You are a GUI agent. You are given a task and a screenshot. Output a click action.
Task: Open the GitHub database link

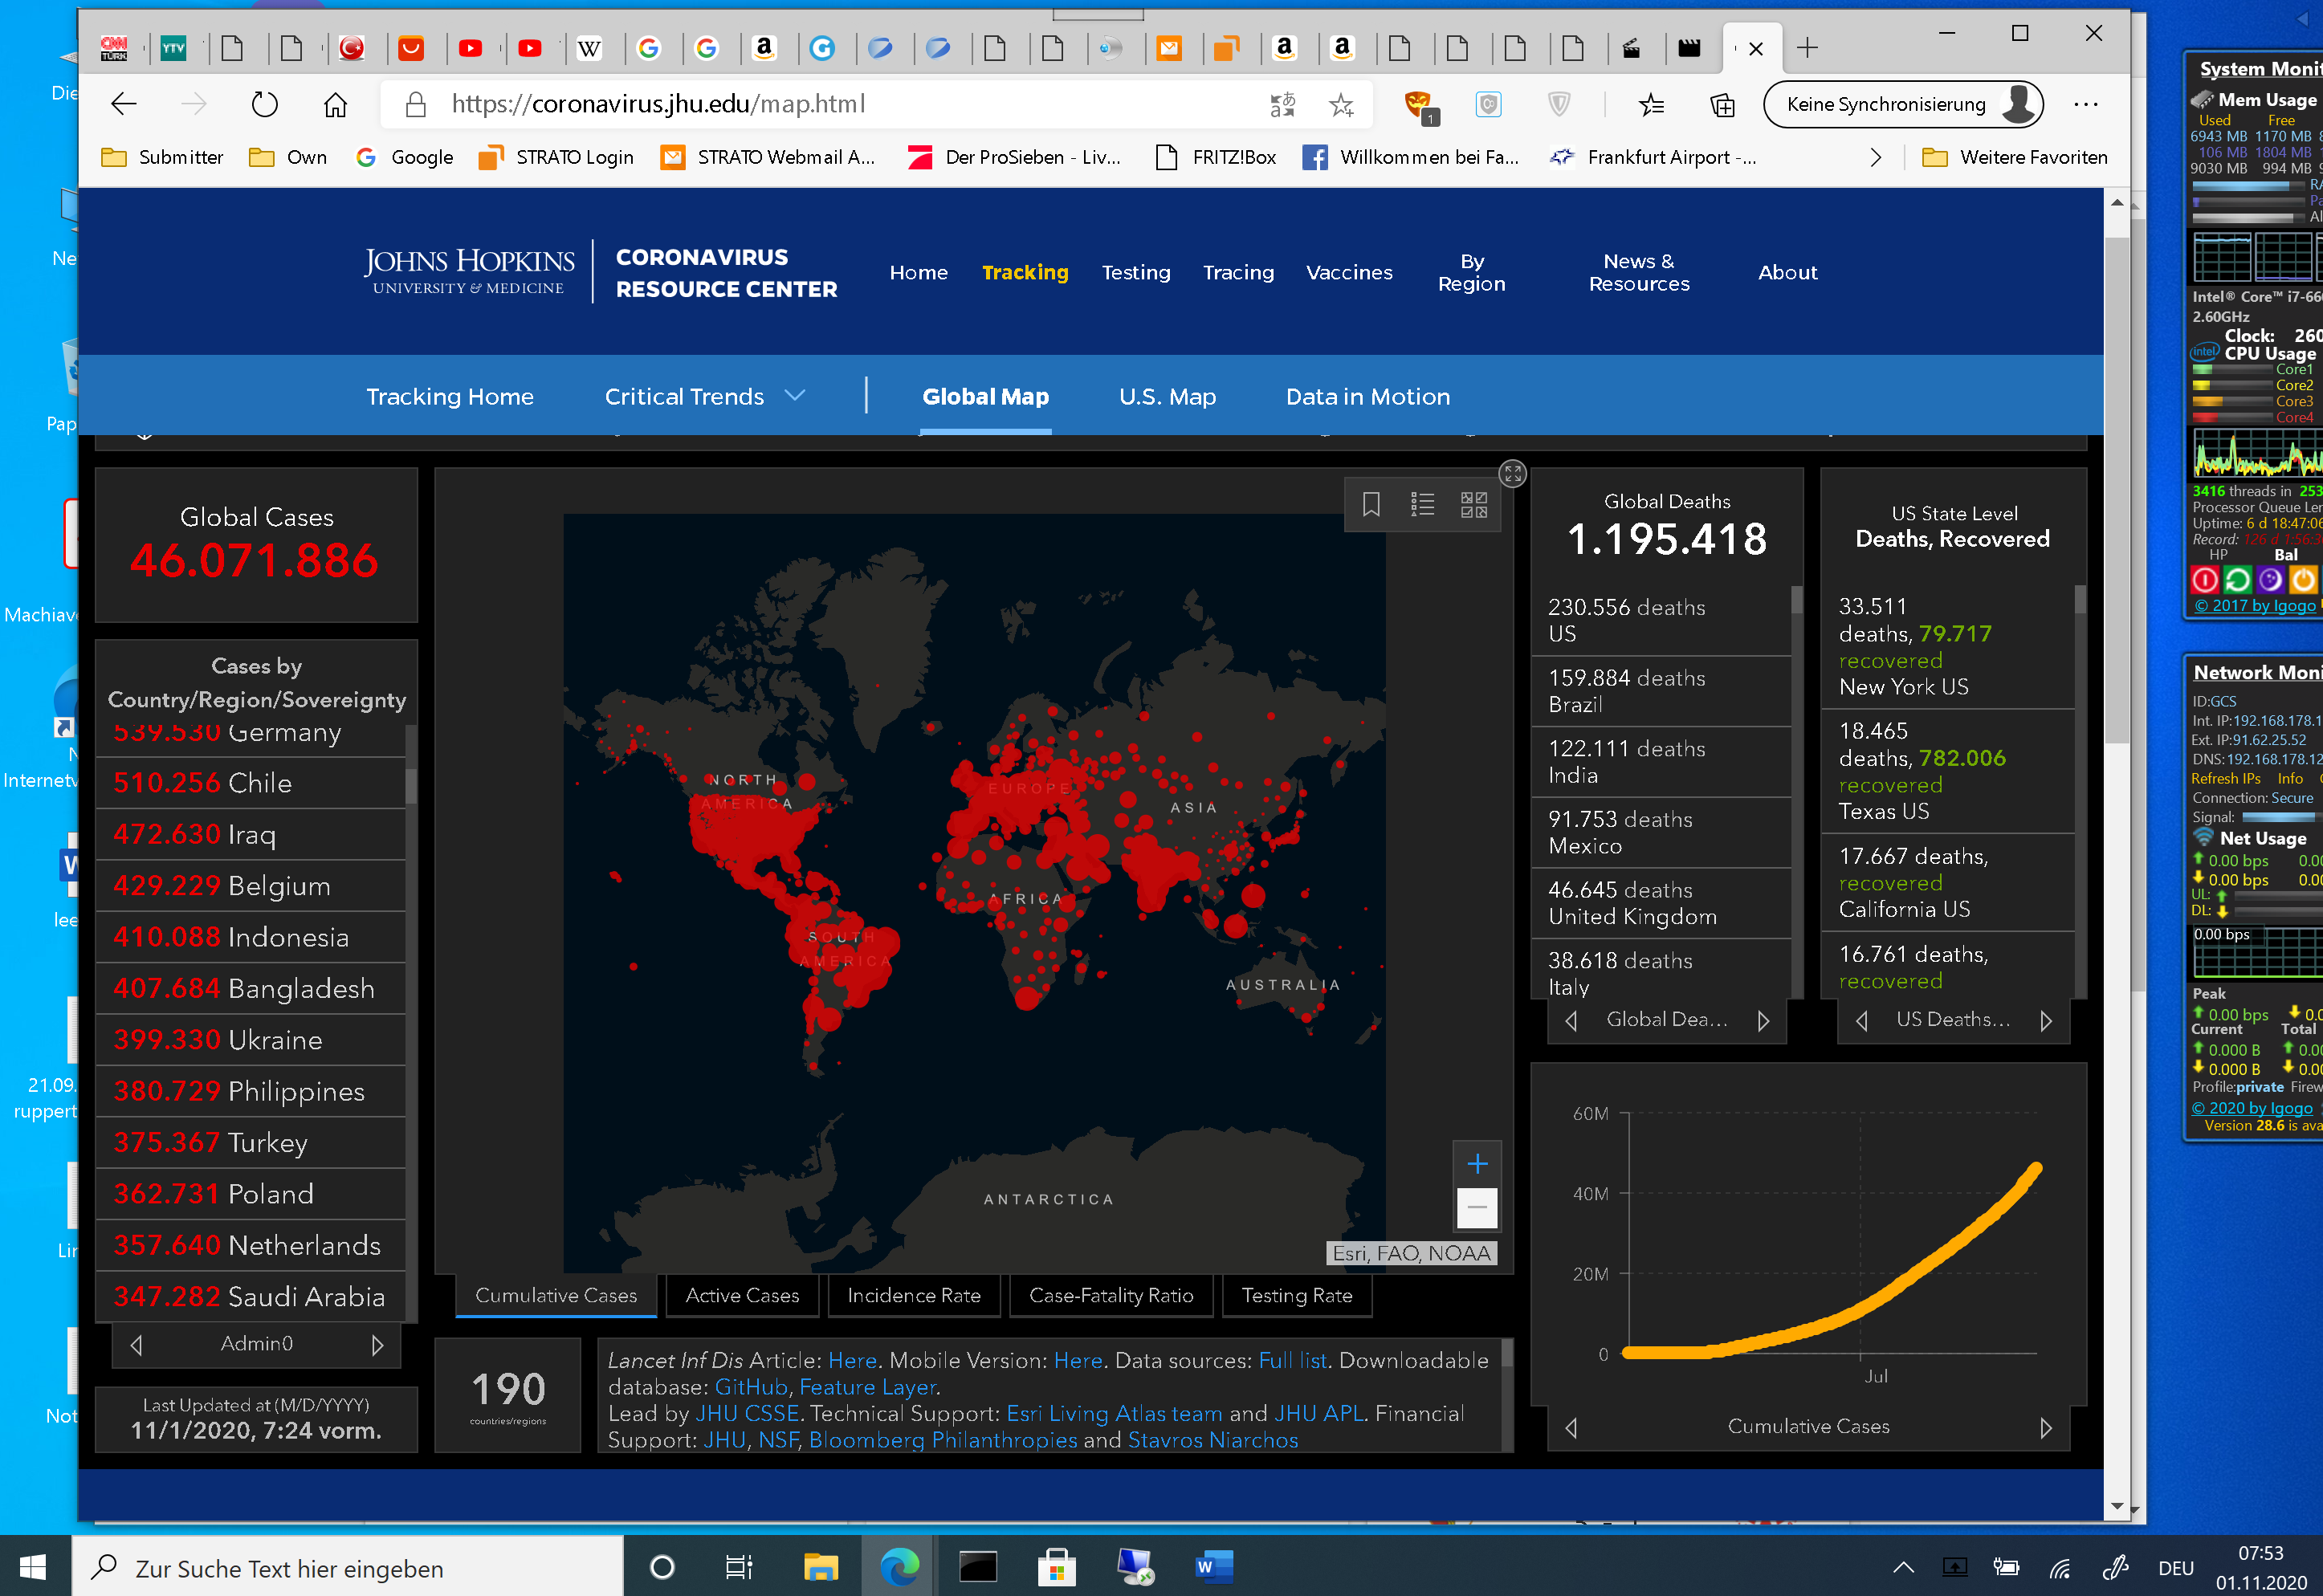pos(751,1388)
